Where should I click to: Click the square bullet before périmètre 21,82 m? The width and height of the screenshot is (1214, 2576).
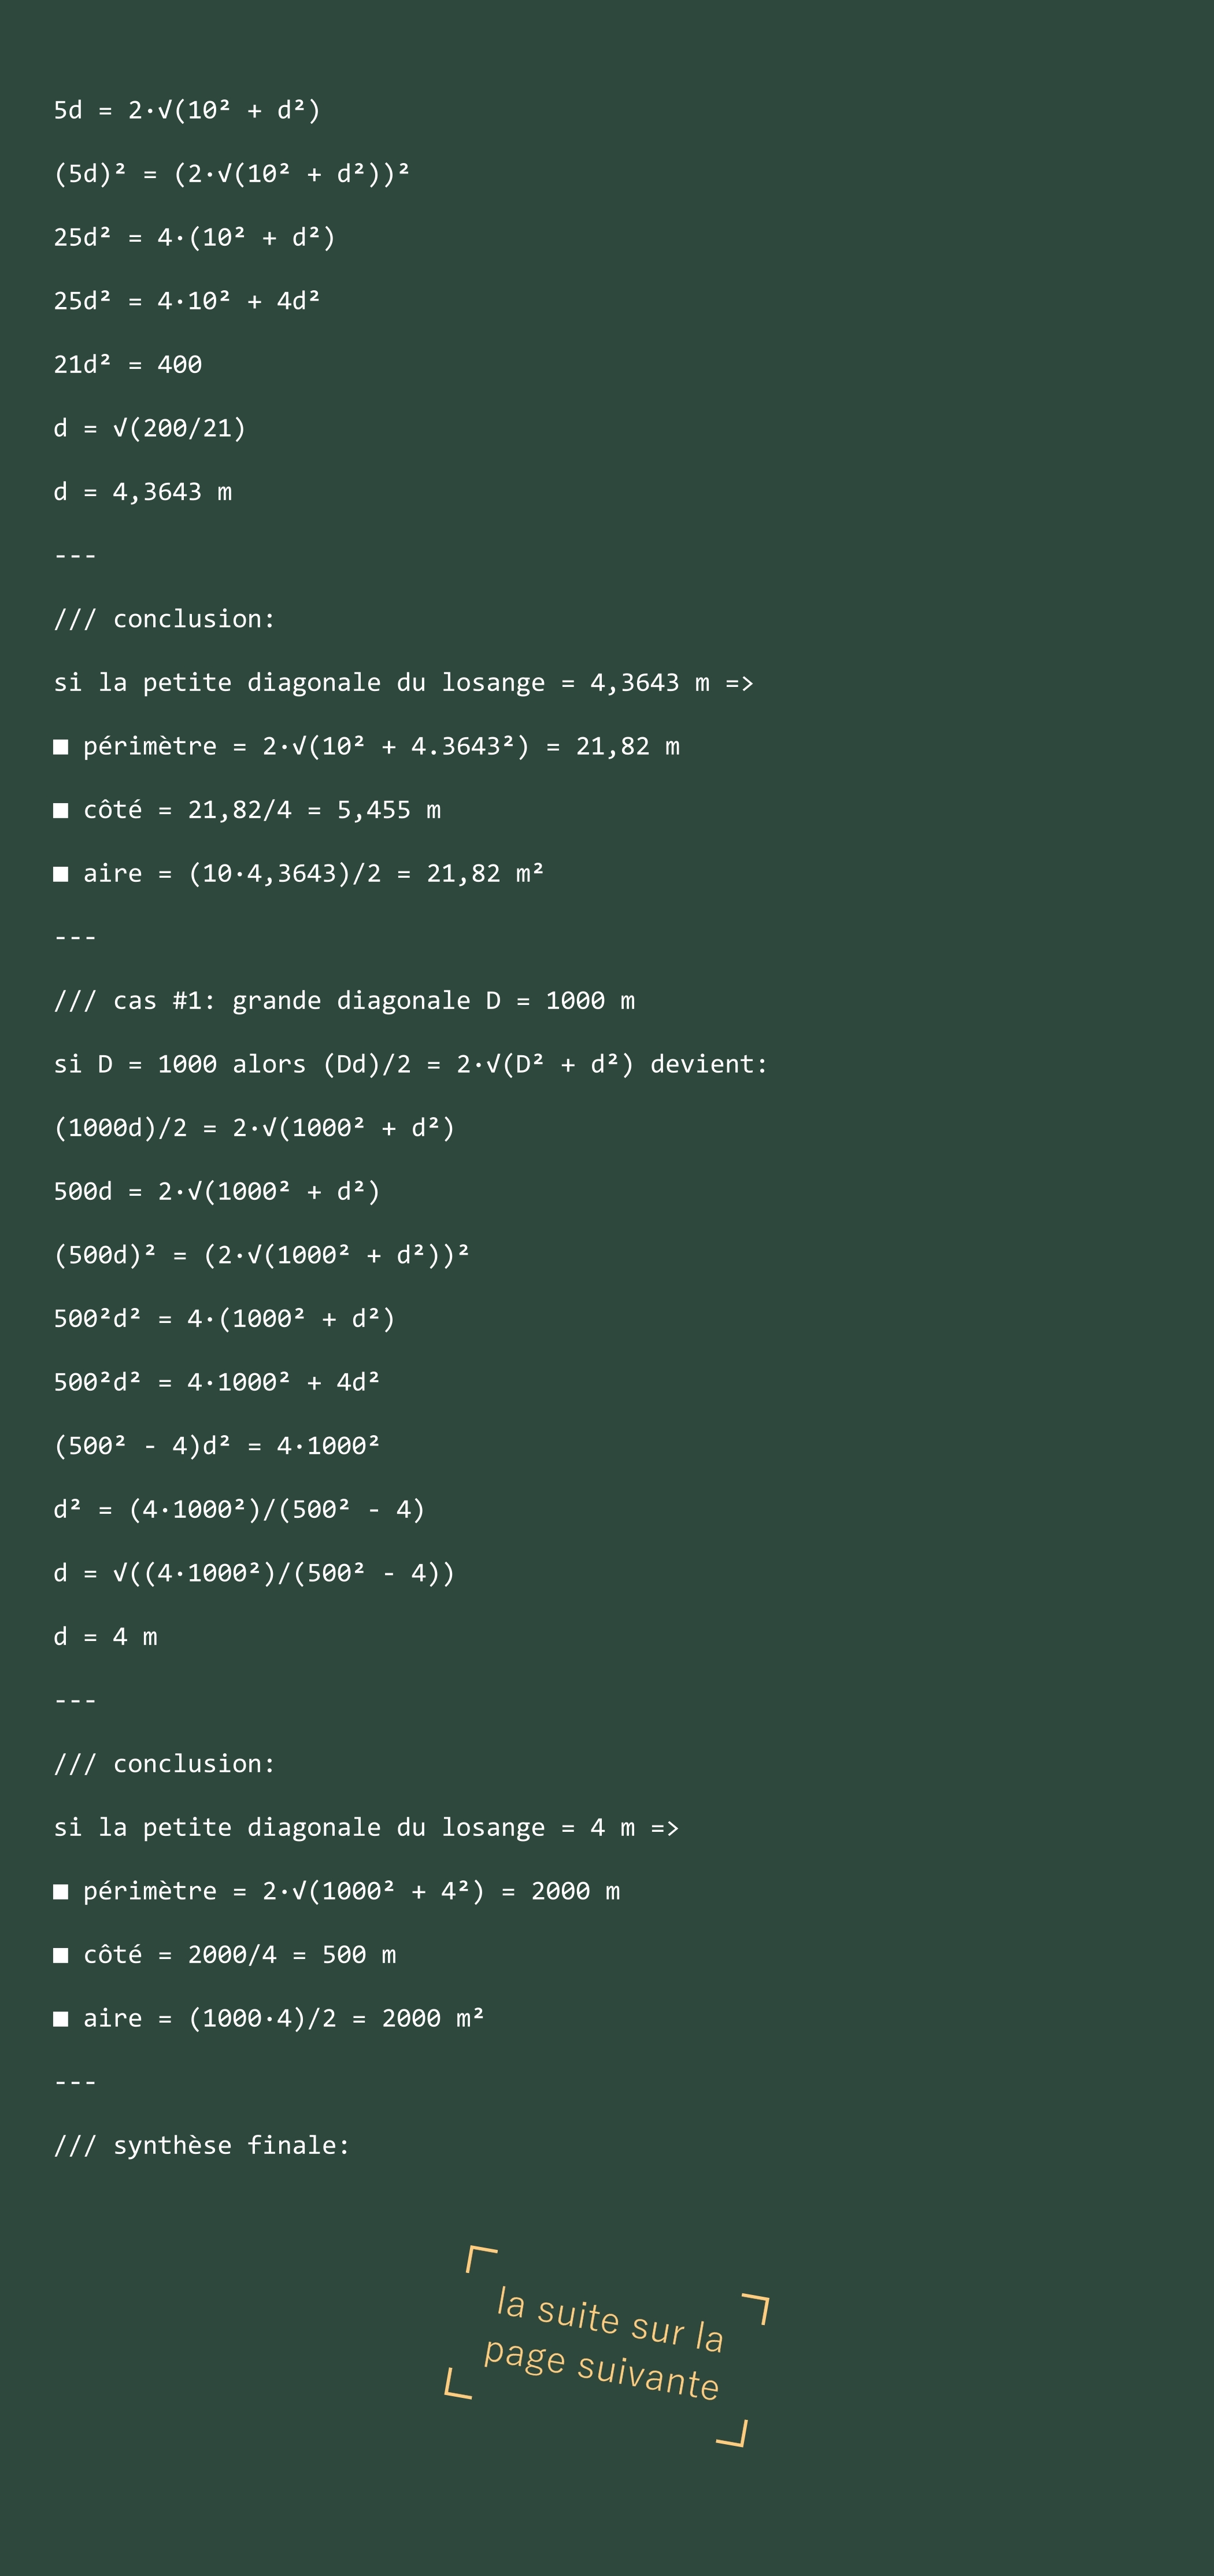[x=61, y=747]
